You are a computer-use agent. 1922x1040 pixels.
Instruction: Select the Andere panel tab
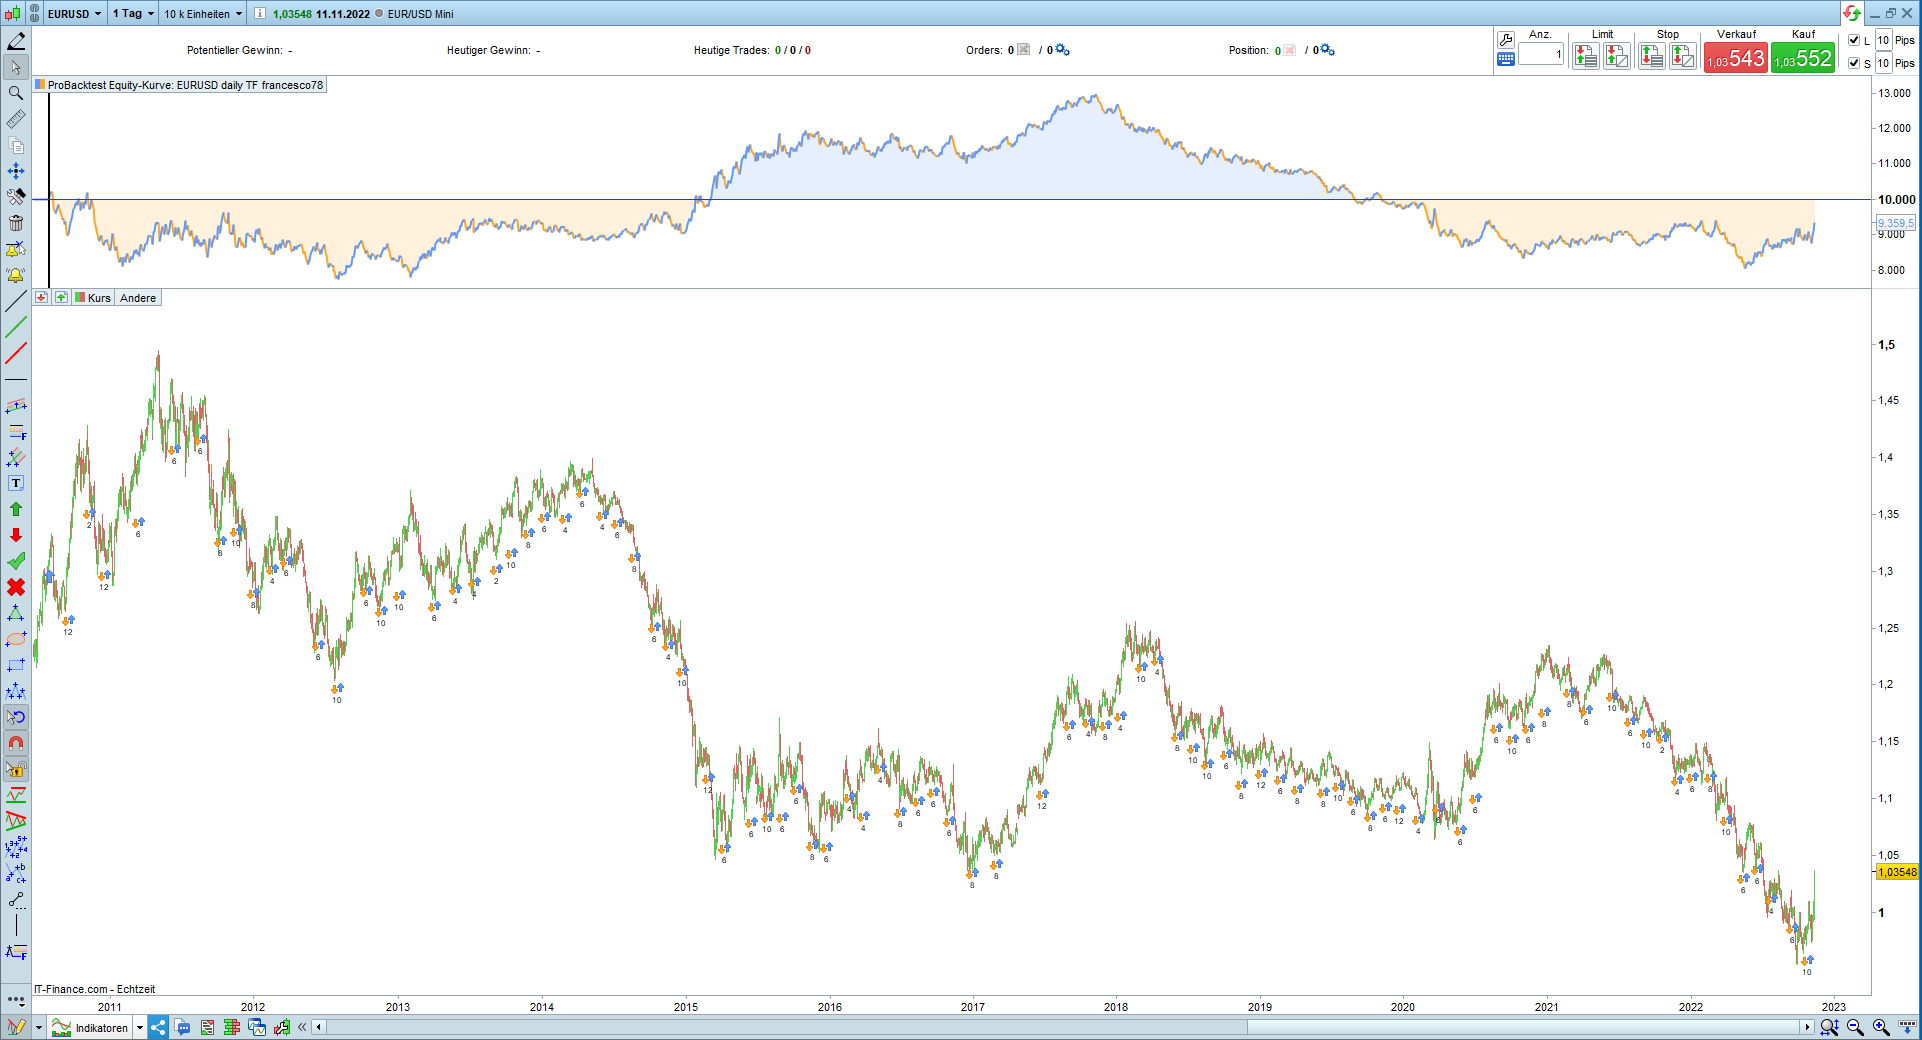pos(138,298)
